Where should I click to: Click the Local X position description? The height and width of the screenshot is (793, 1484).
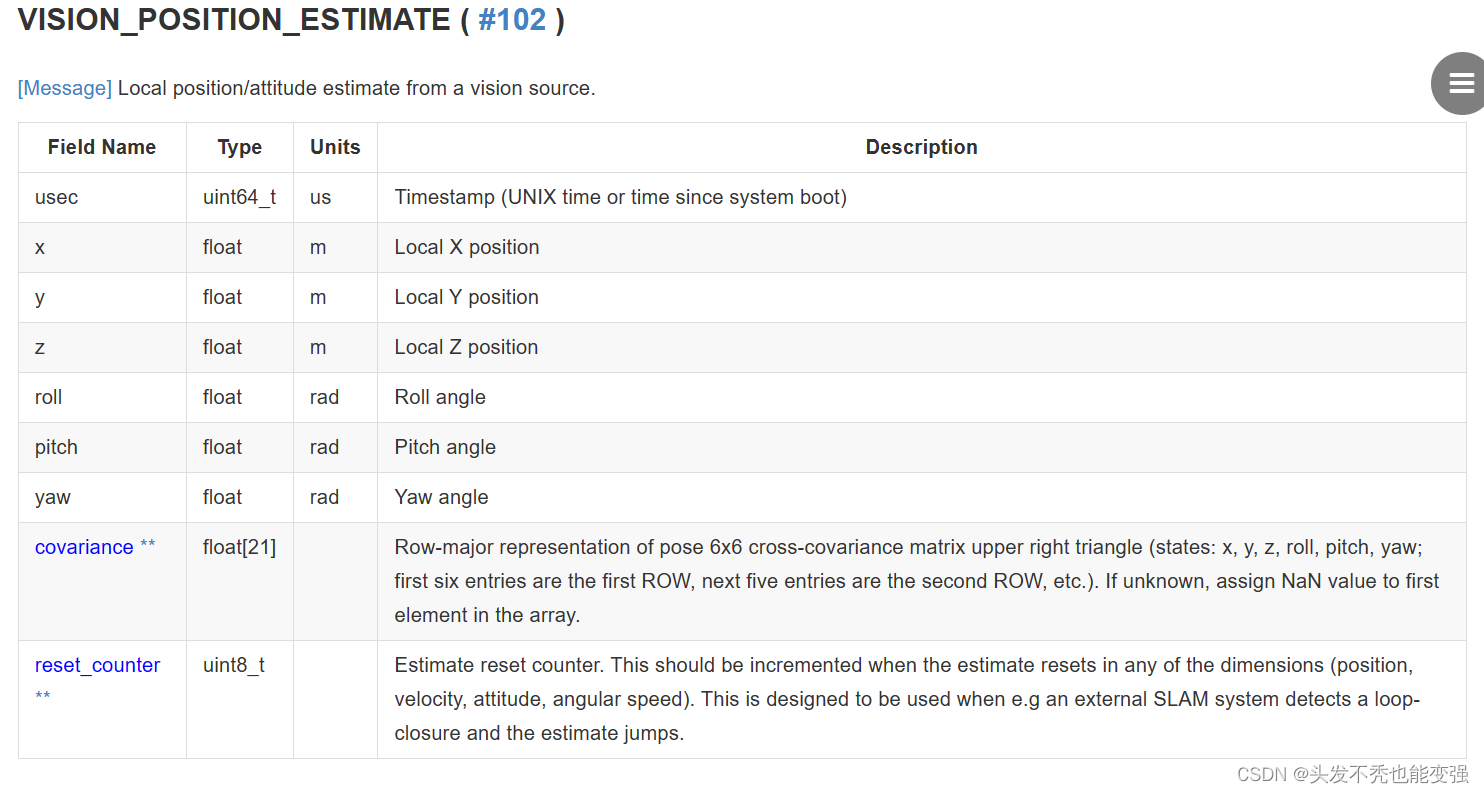[467, 247]
